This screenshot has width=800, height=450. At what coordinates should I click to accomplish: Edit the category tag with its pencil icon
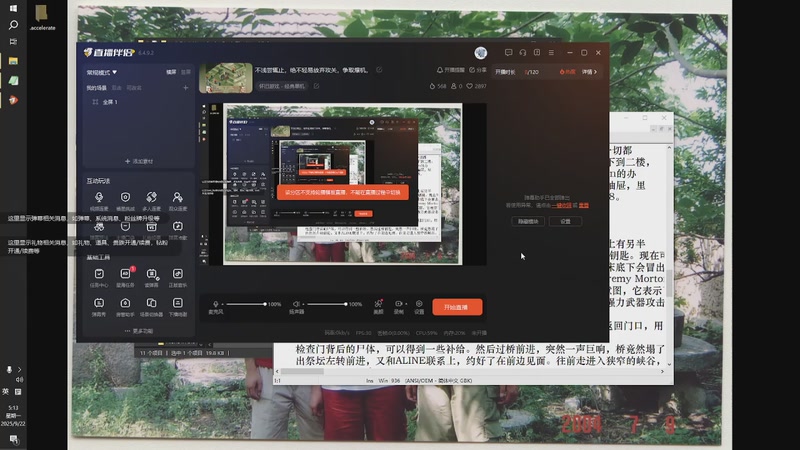316,86
